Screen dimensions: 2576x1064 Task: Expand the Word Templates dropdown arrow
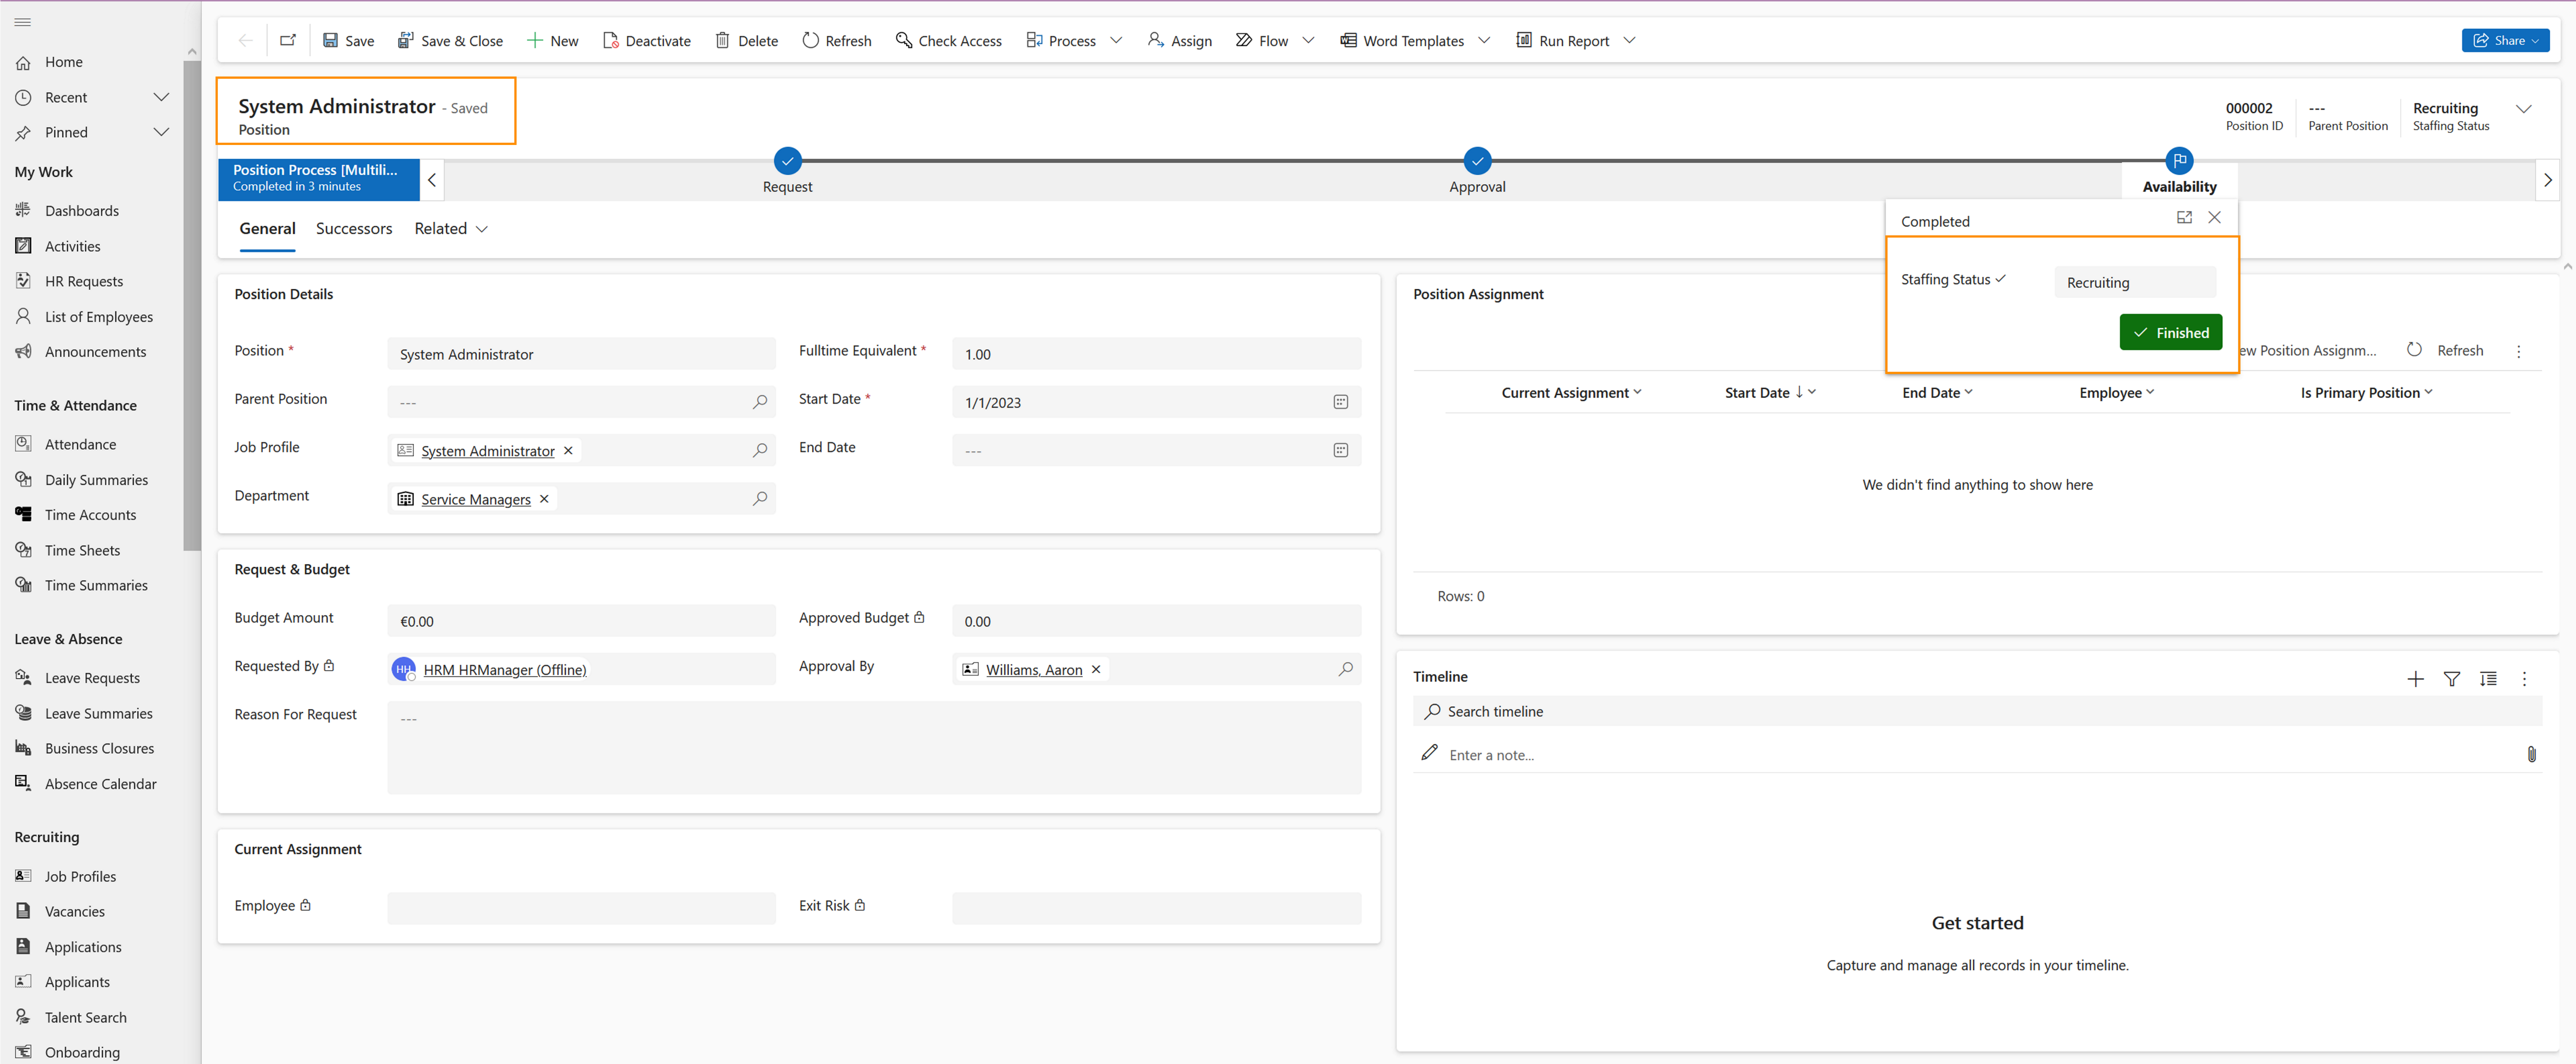(x=1484, y=40)
